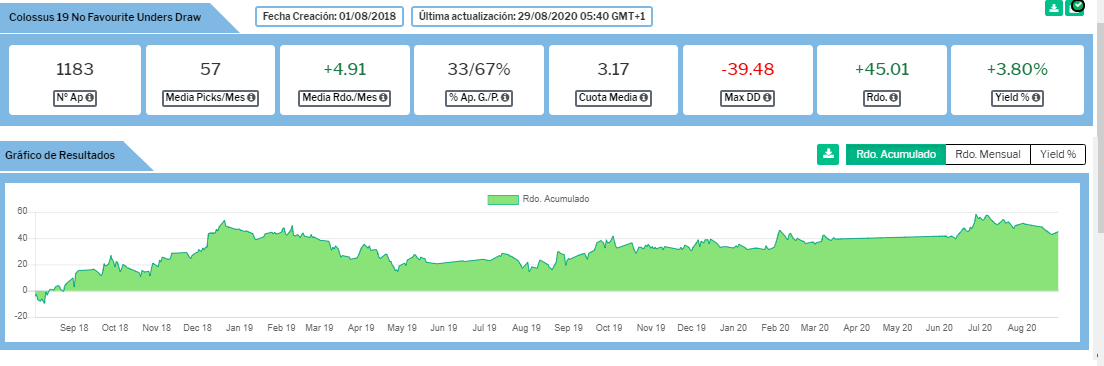Click the Colossus 19 No Favourite Unders Draw title

(105, 18)
